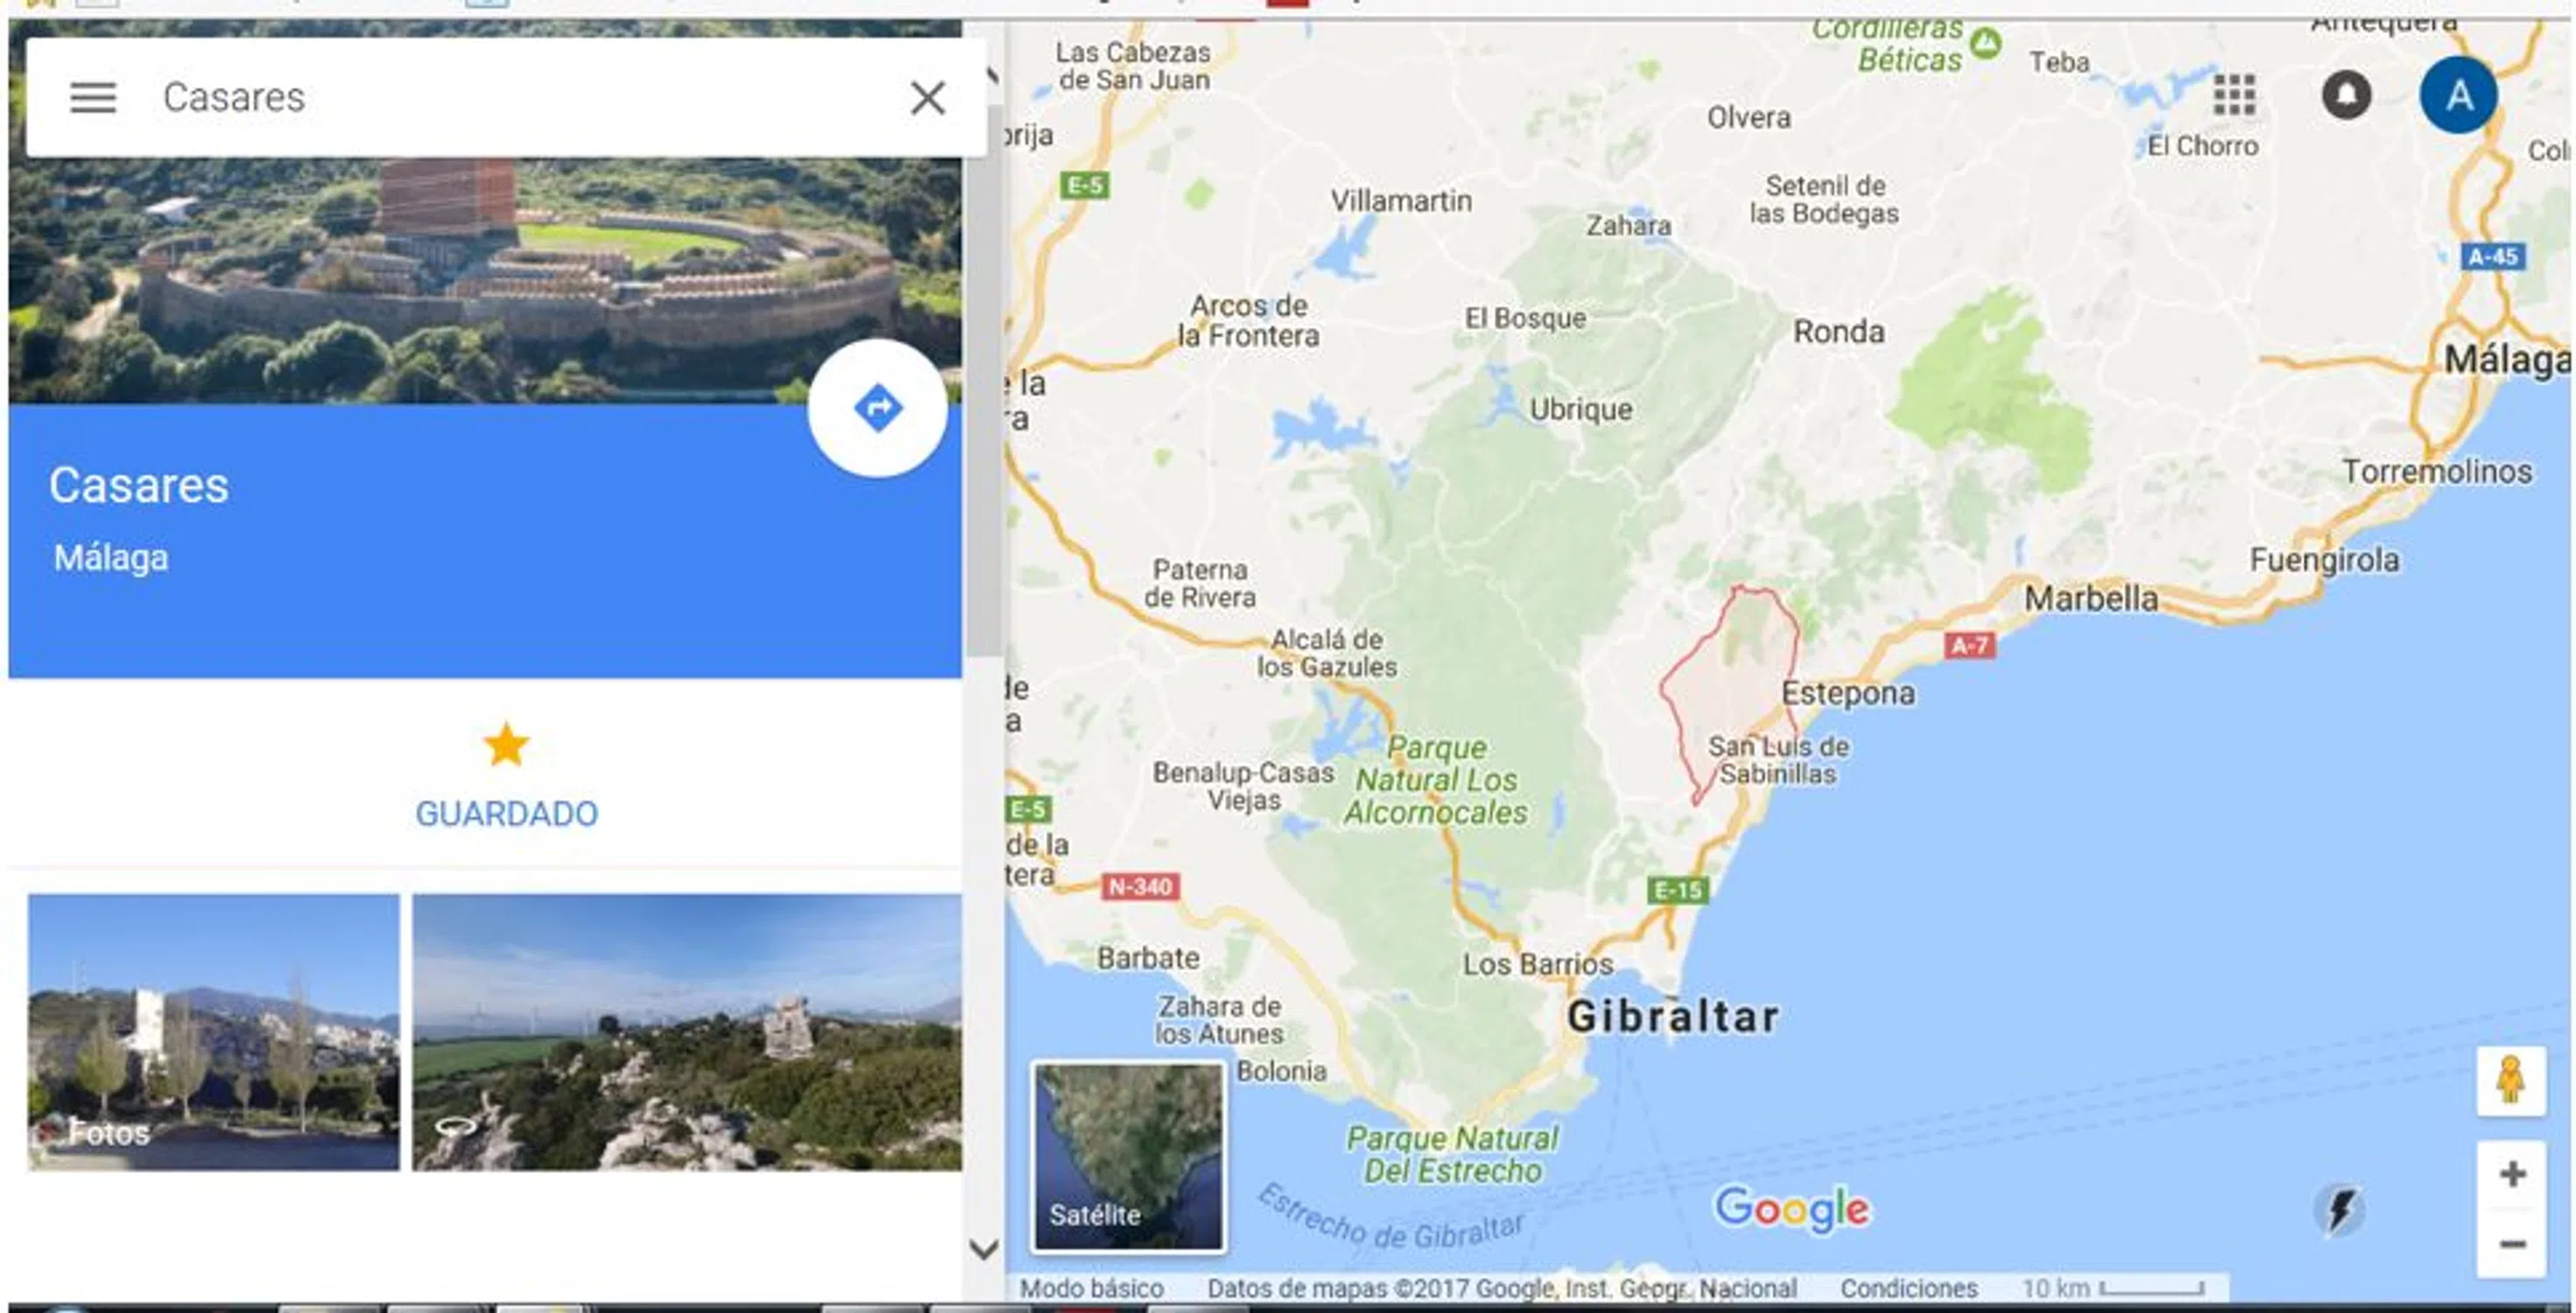Collapse the side panel with arrow
Screen dimensions: 2576x1313
(x=990, y=75)
